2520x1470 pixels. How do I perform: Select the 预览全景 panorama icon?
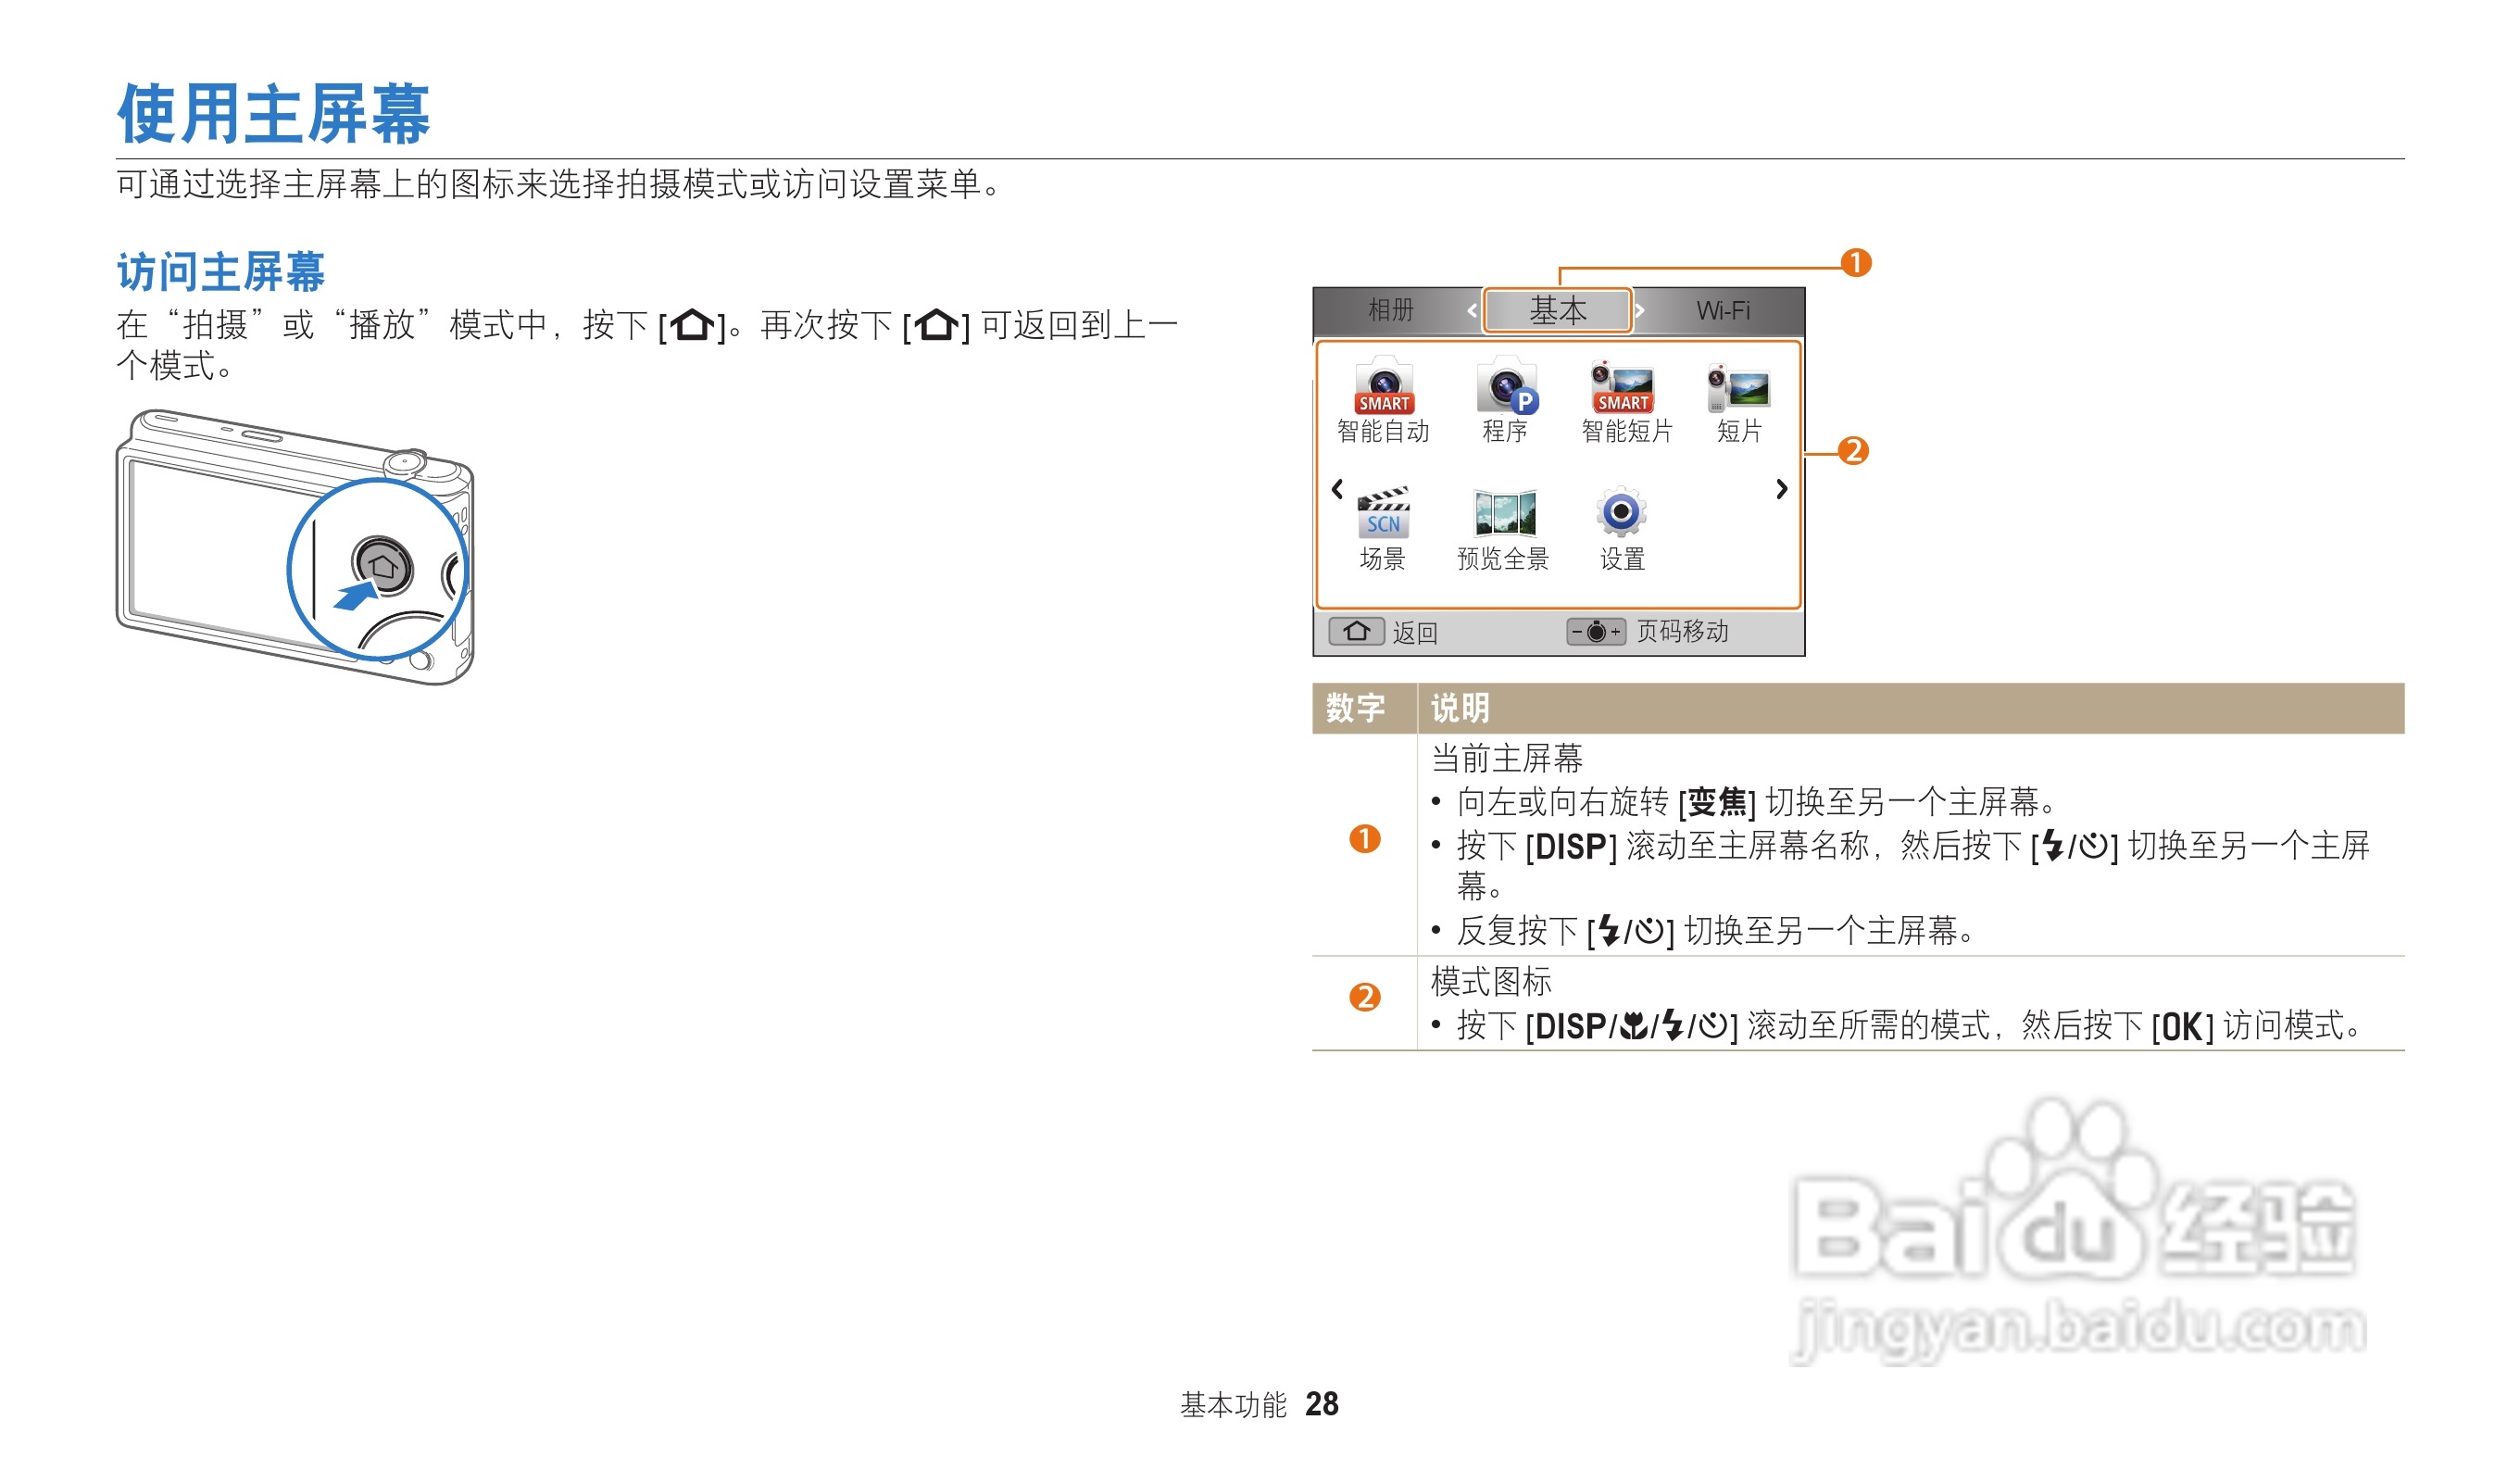point(1504,514)
